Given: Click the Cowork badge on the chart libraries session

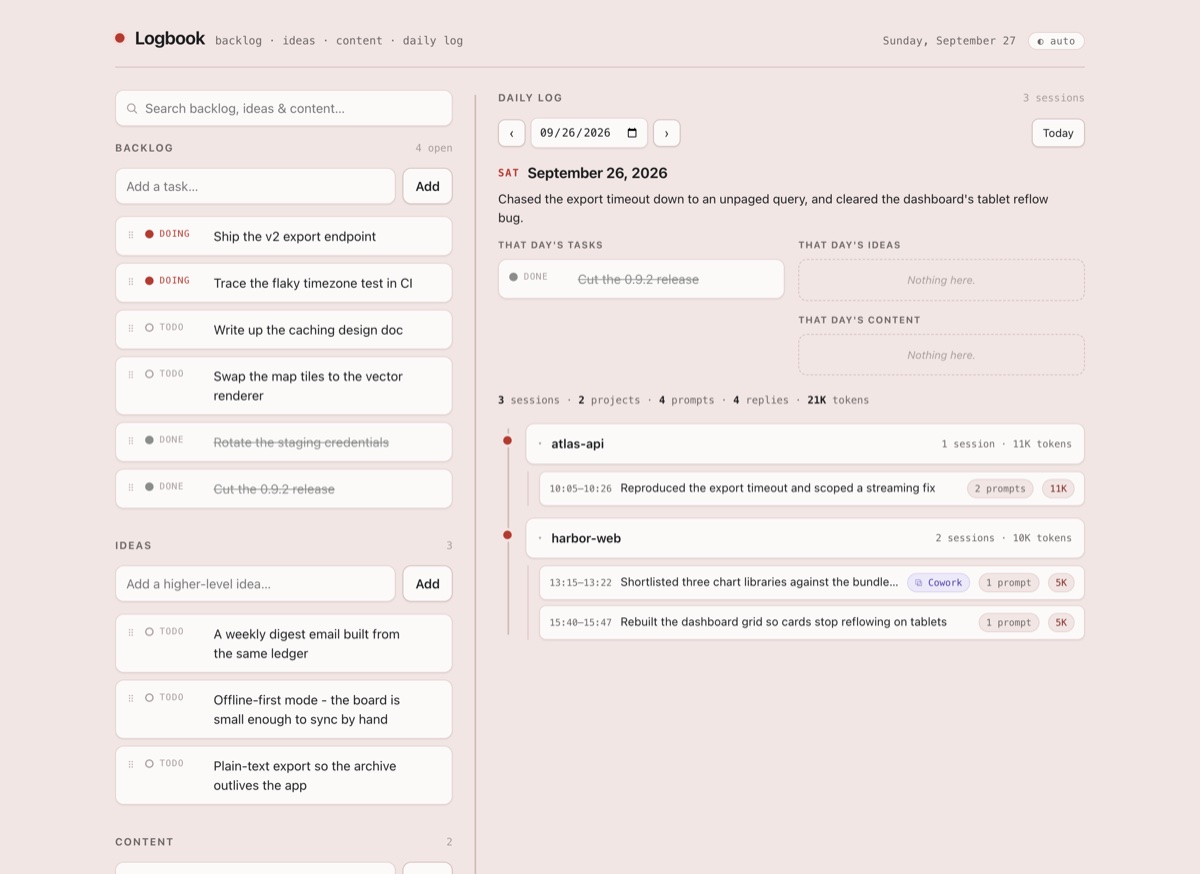Looking at the screenshot, I should click(x=938, y=583).
